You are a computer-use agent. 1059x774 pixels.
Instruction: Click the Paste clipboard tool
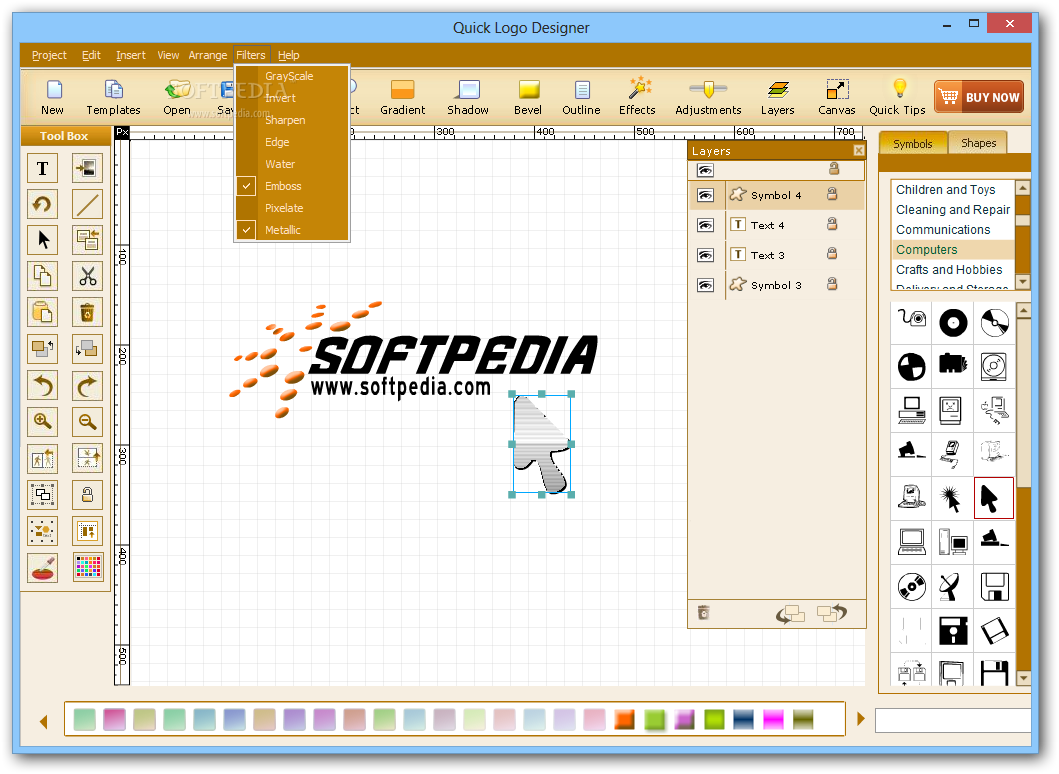(43, 313)
